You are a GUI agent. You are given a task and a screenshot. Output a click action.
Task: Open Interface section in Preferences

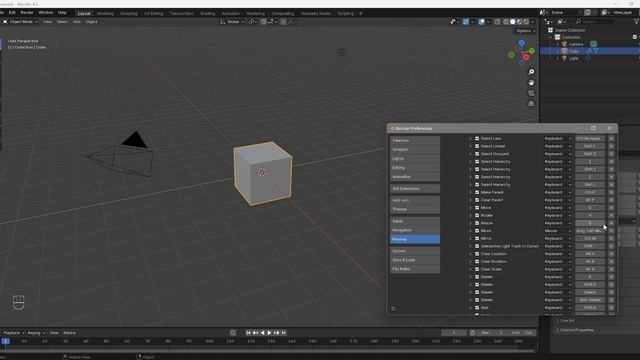click(x=415, y=140)
